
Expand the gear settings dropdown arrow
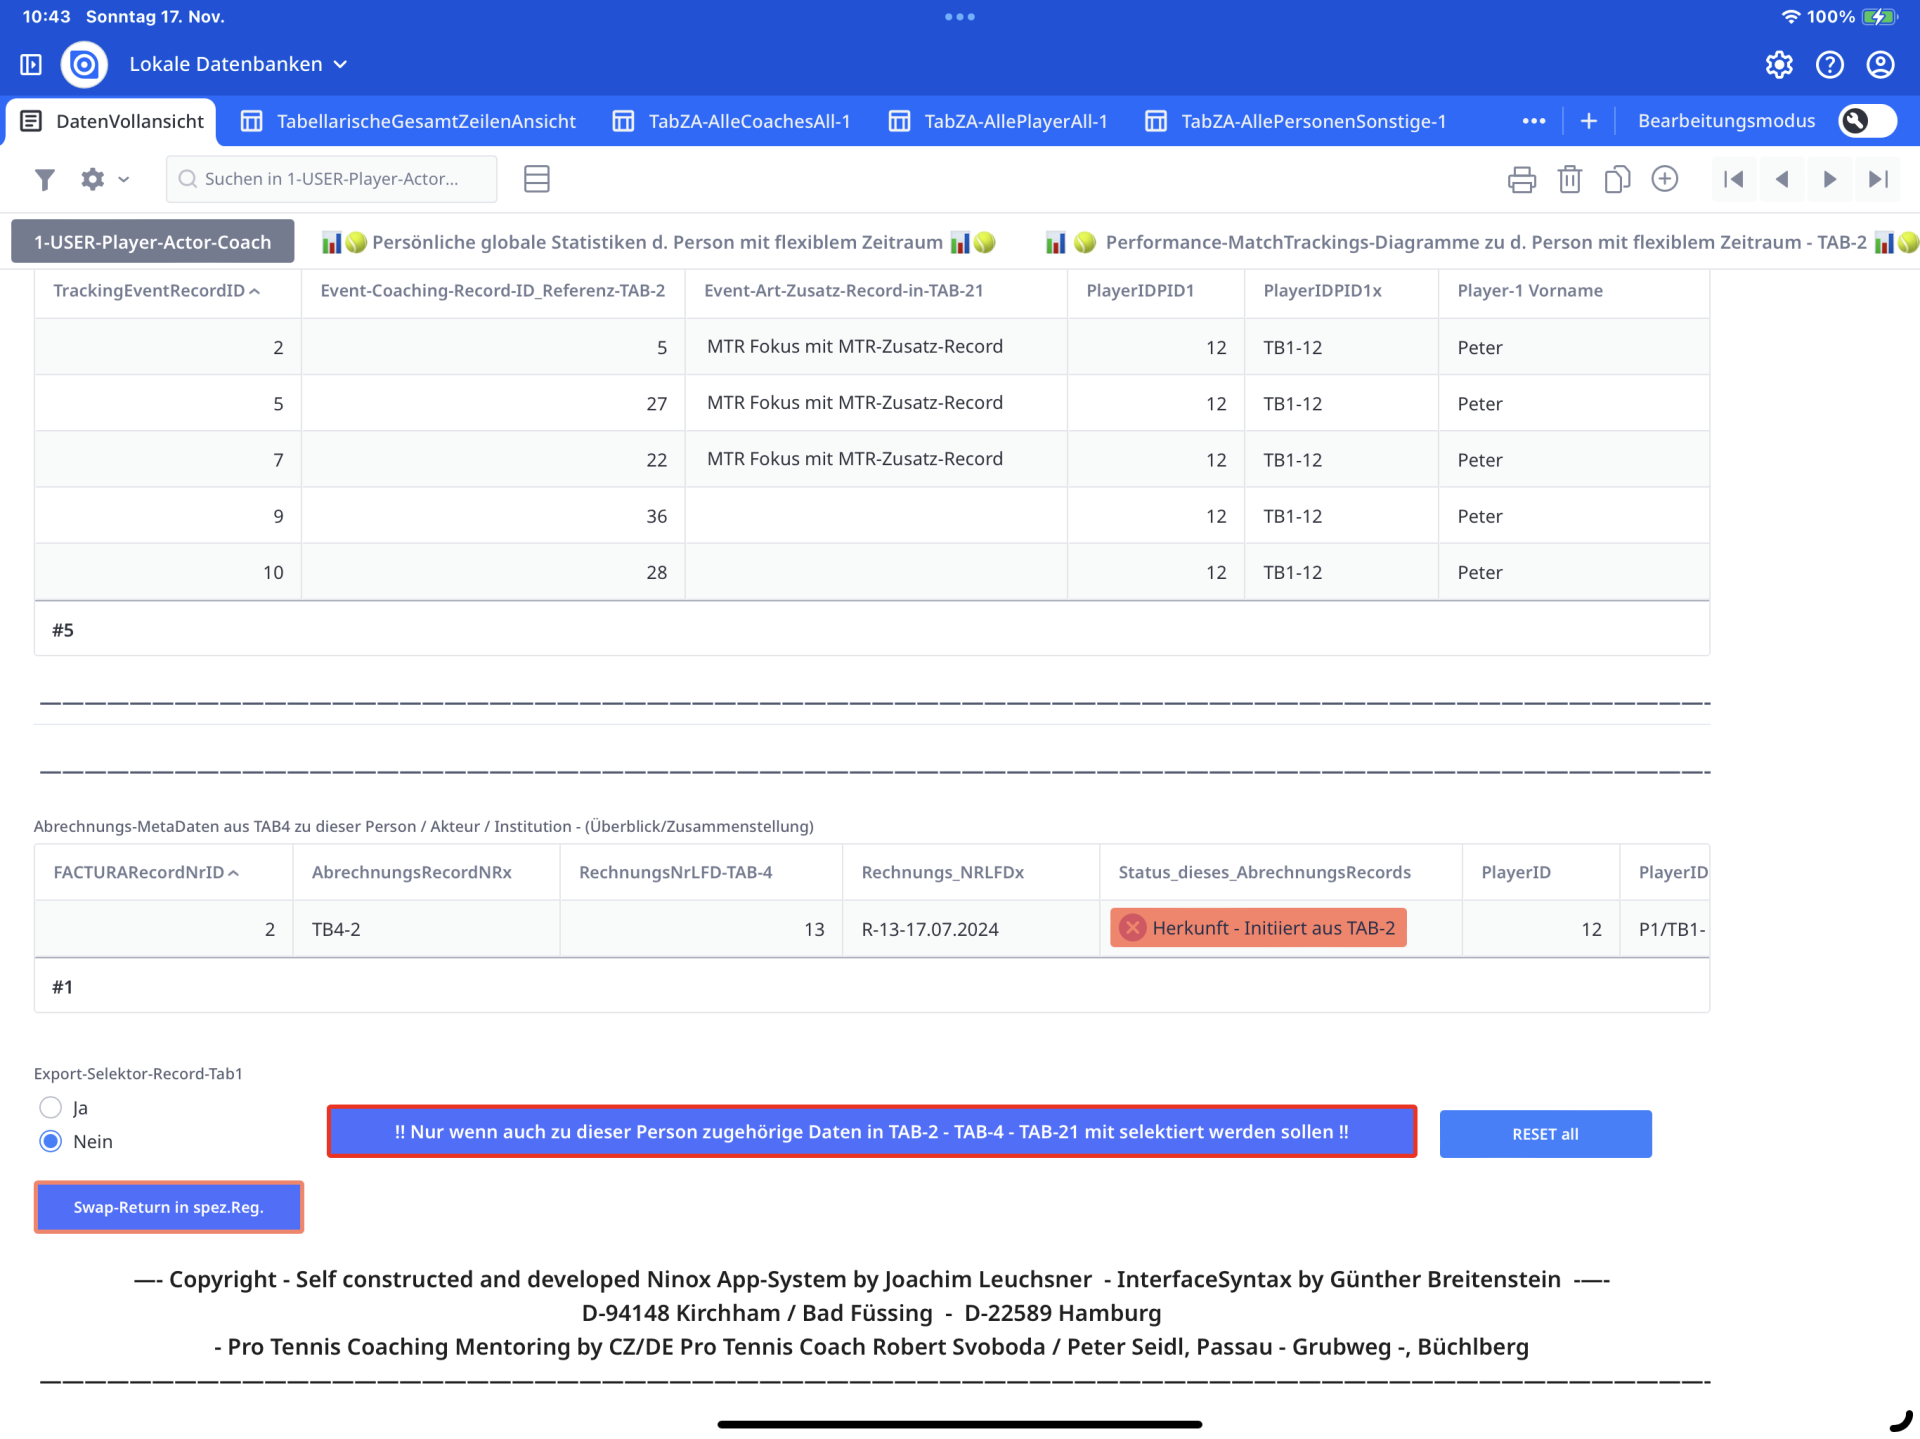click(x=124, y=180)
